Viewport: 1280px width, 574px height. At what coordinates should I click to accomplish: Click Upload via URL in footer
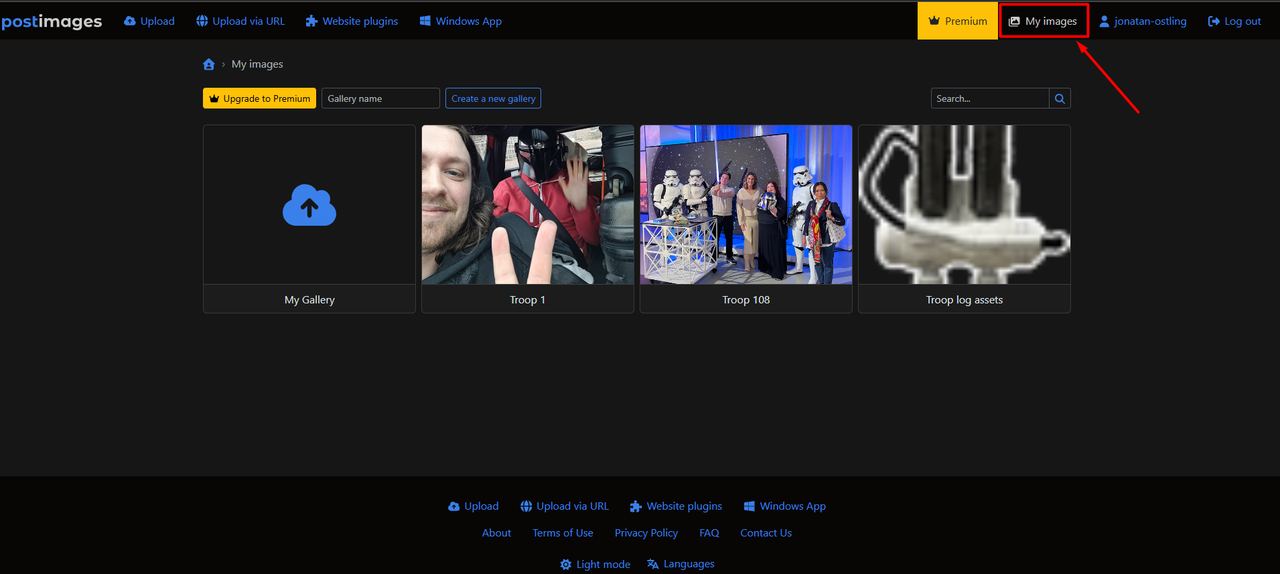point(564,506)
